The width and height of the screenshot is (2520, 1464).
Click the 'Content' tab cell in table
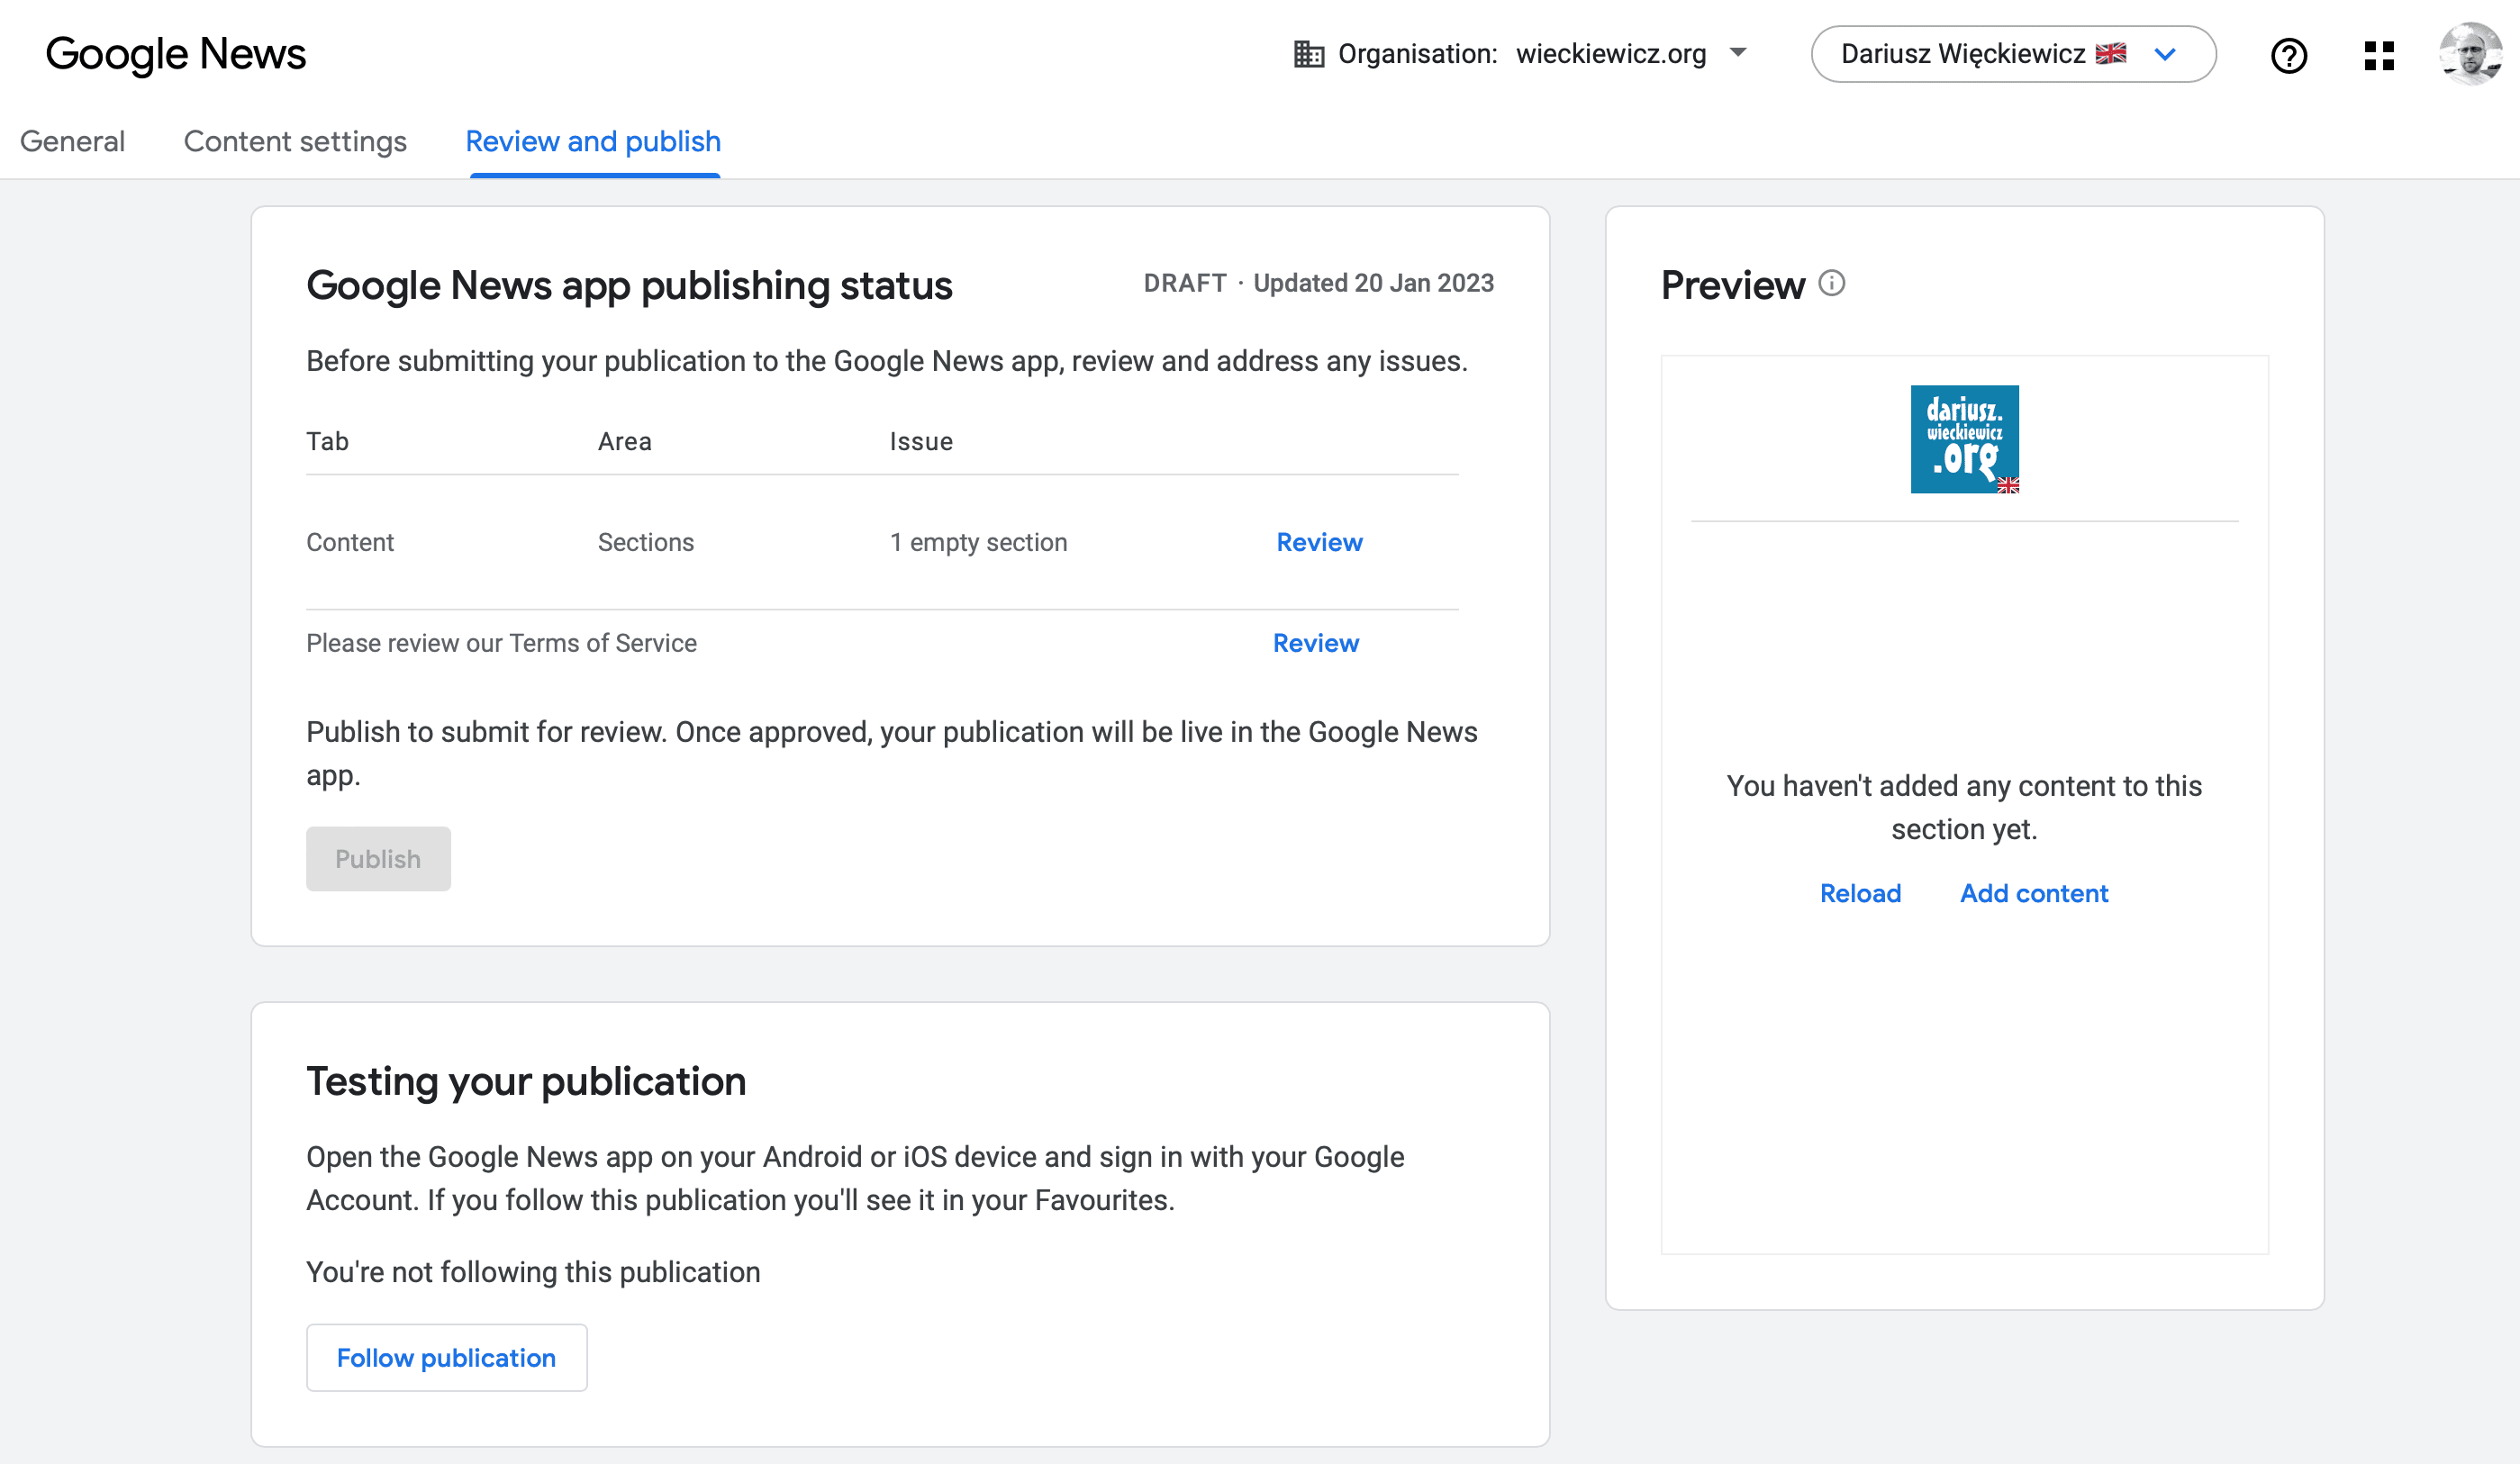pos(350,542)
